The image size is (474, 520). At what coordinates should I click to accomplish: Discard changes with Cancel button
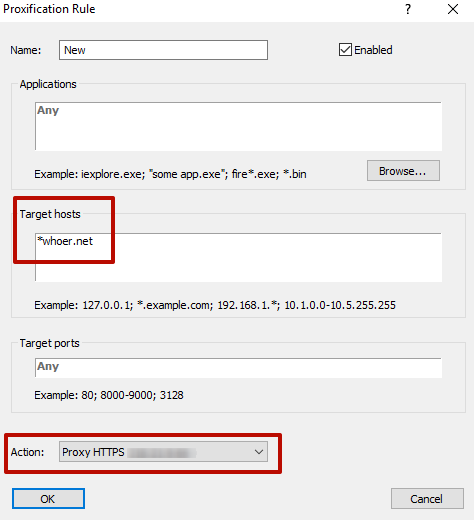click(427, 499)
